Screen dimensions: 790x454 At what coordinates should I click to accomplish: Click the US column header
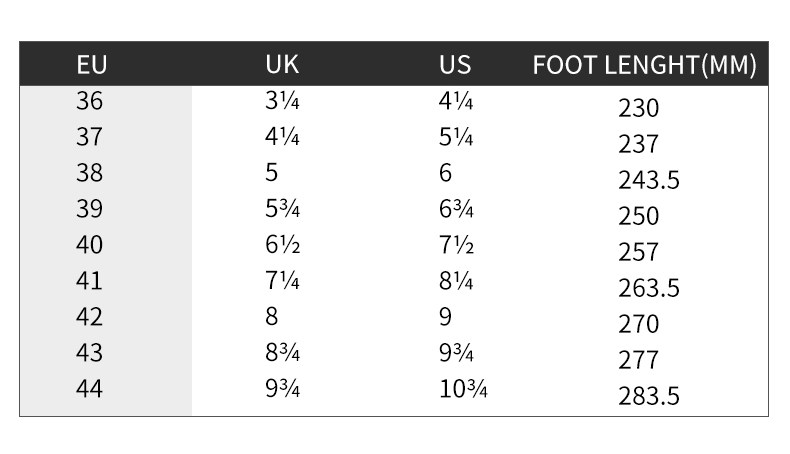point(455,66)
